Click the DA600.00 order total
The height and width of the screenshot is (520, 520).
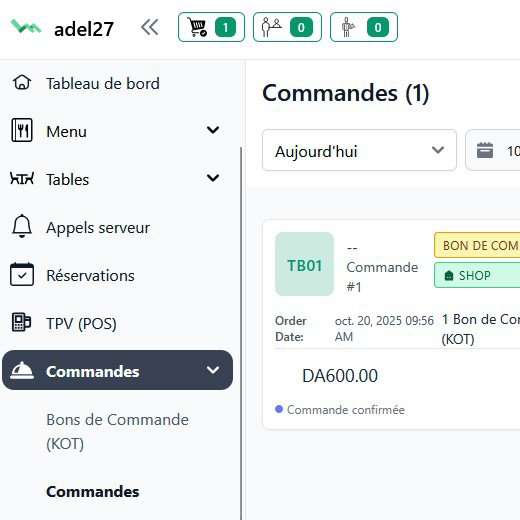[340, 376]
